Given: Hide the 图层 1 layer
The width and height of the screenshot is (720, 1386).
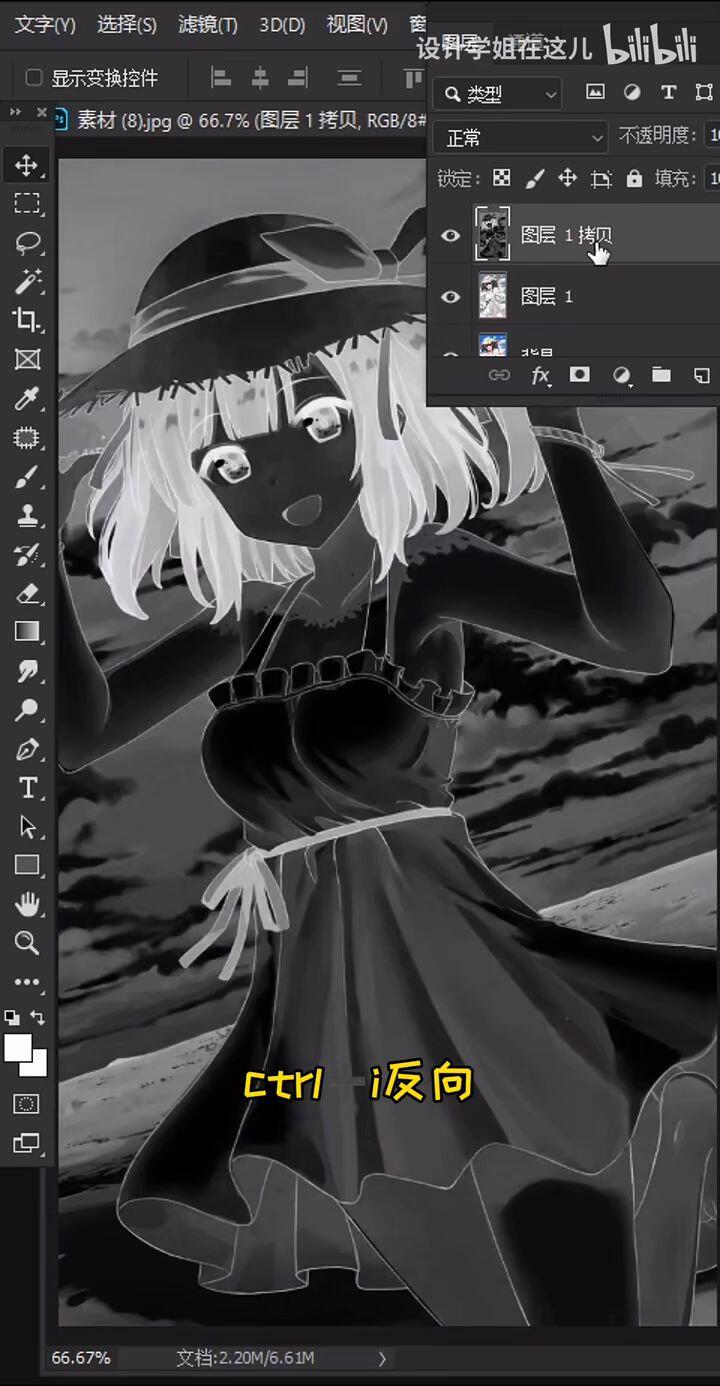Looking at the screenshot, I should [451, 297].
